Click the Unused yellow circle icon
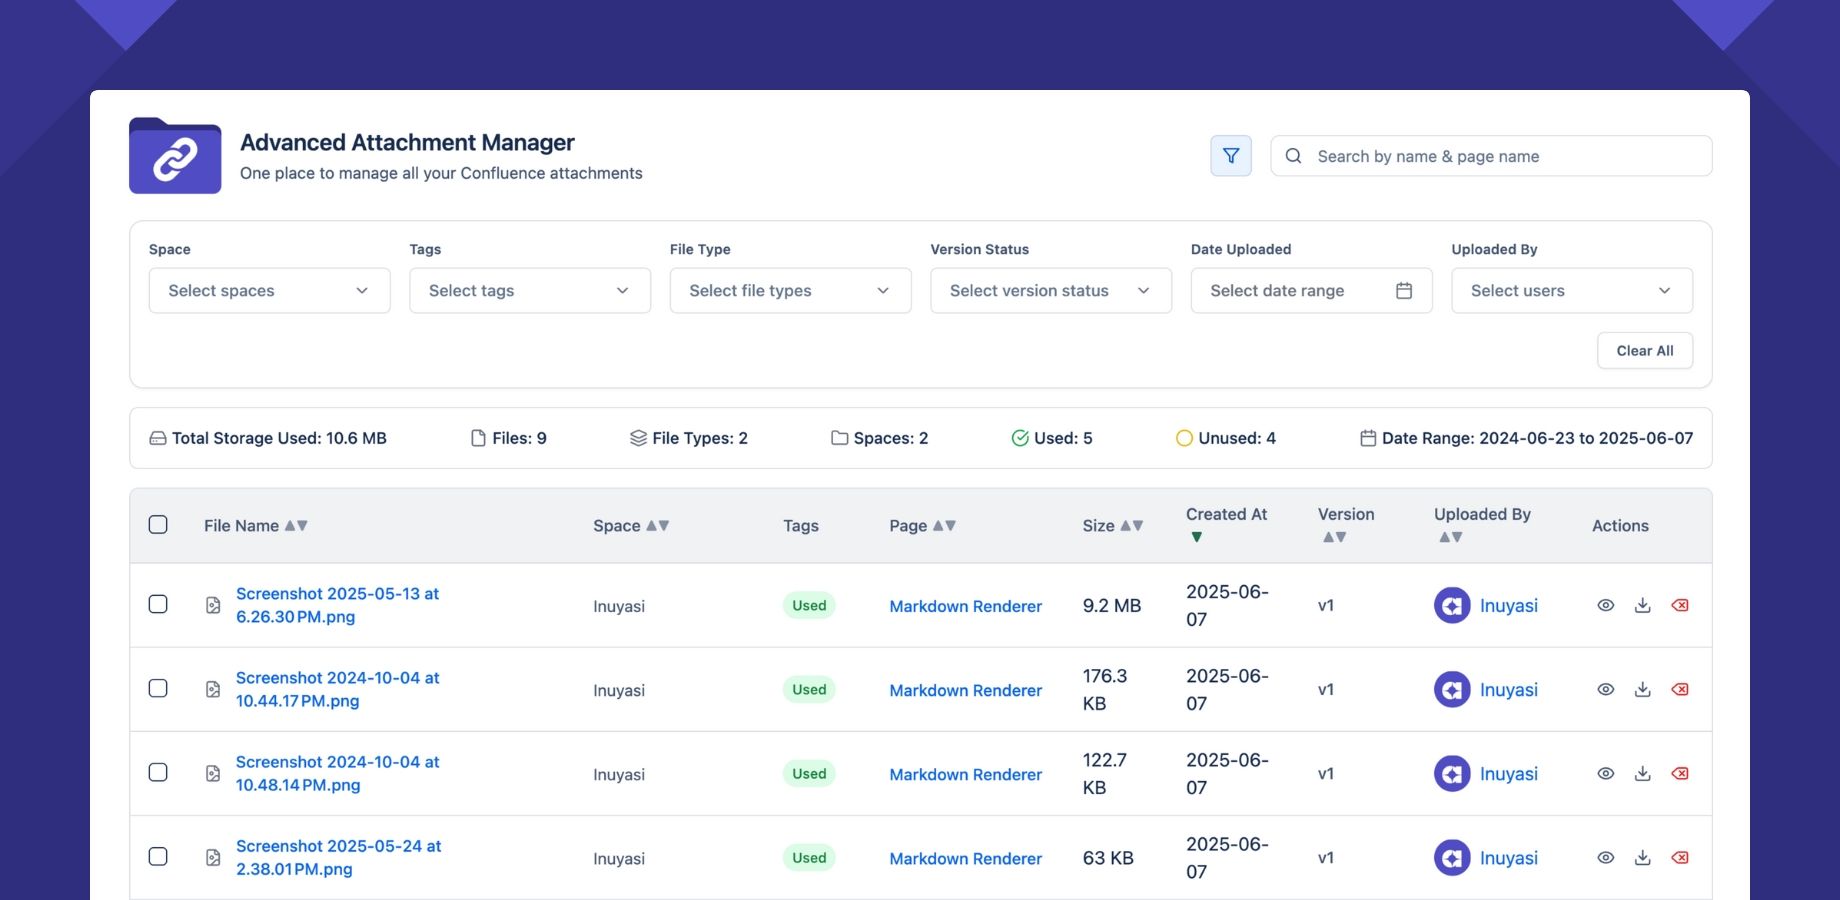The height and width of the screenshot is (900, 1840). 1184,438
